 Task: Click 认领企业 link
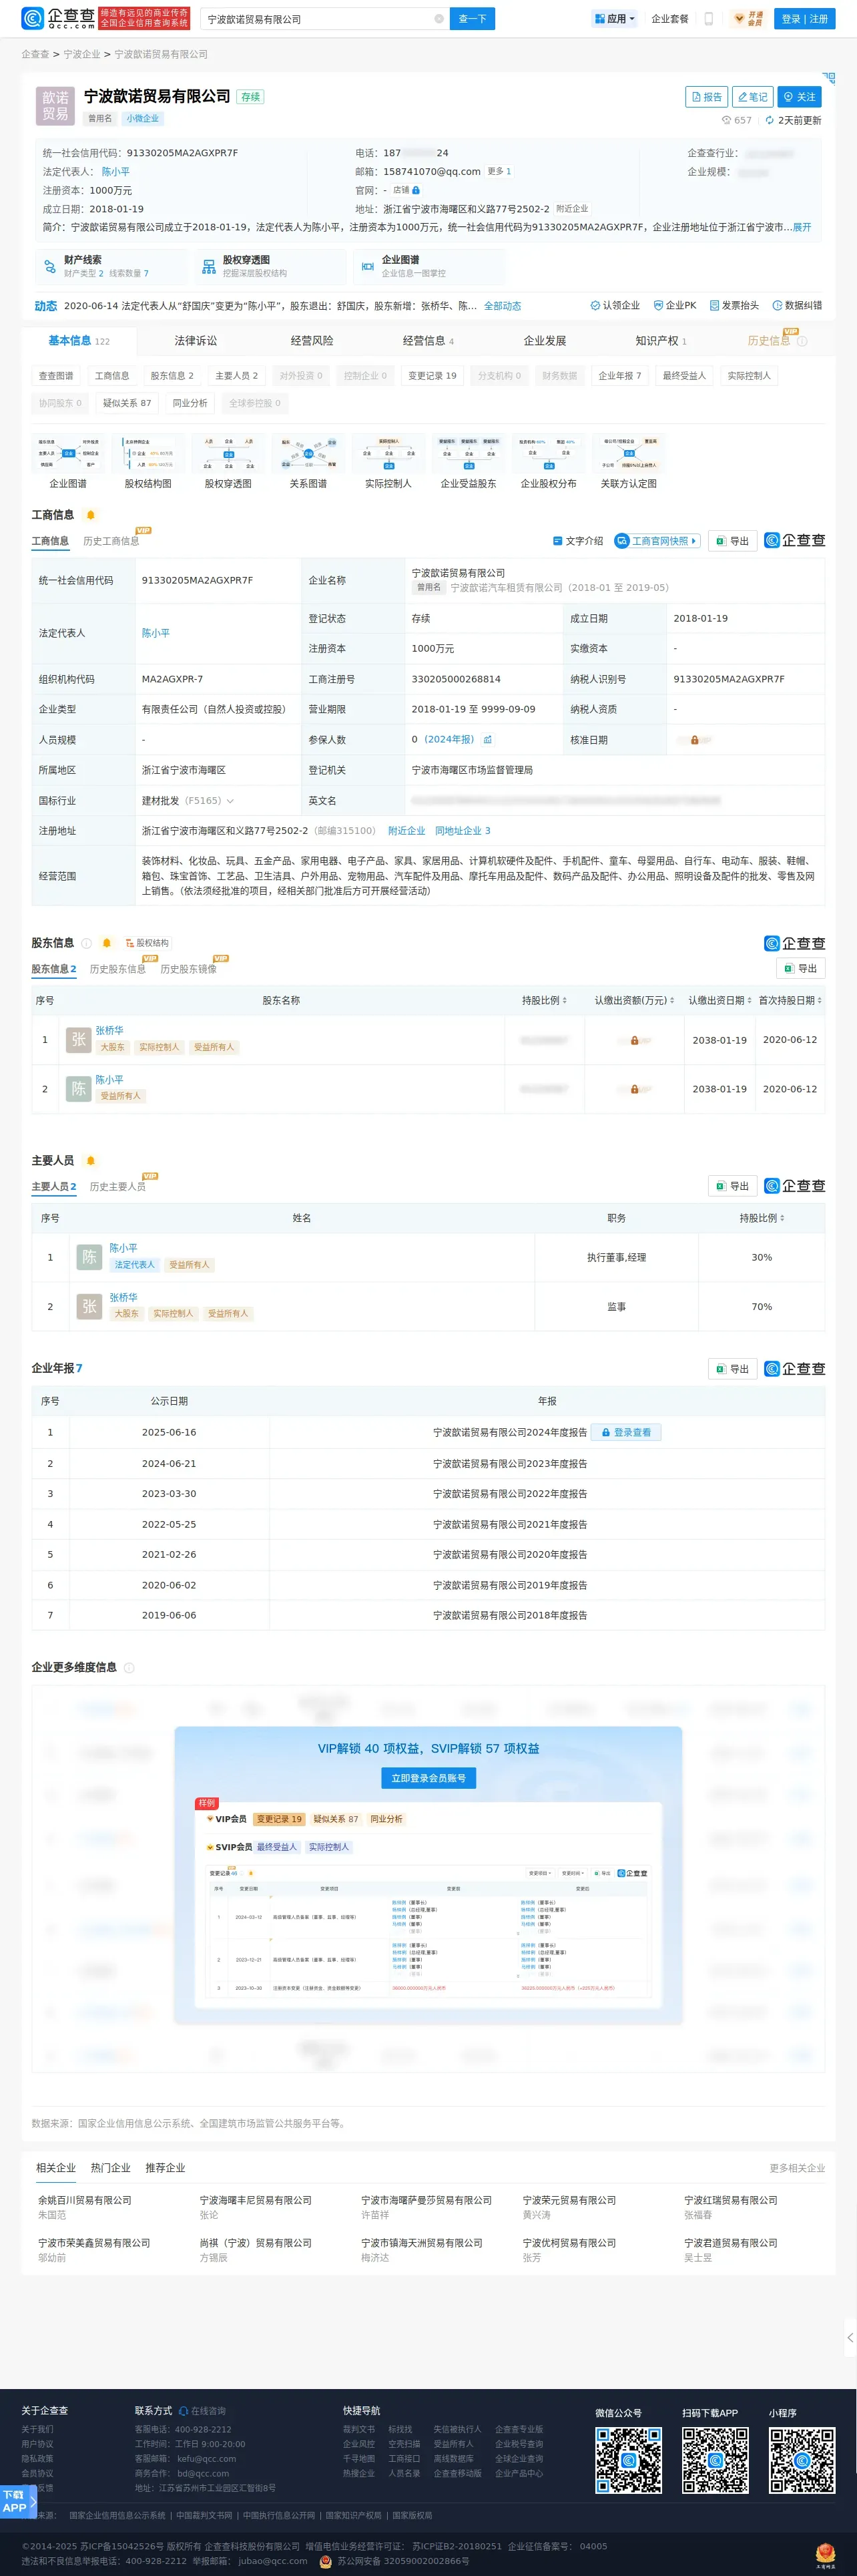point(615,306)
